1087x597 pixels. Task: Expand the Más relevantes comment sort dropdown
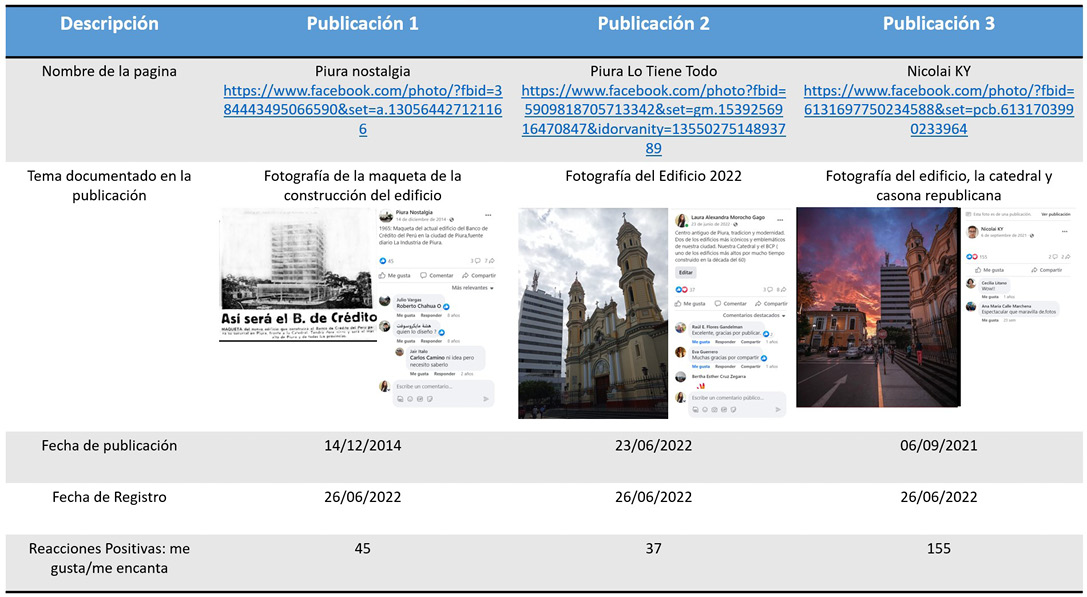[x=472, y=288]
